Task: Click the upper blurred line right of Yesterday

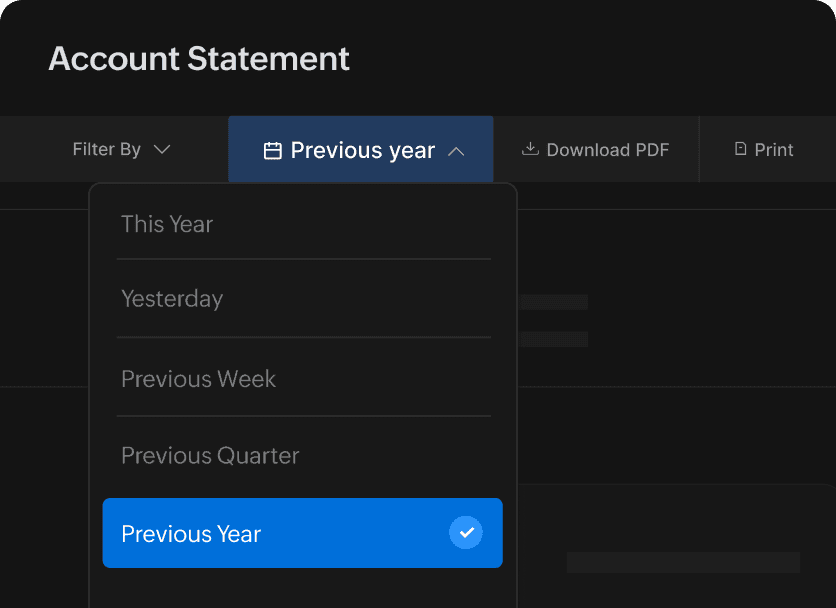Action: pyautogui.click(x=553, y=302)
